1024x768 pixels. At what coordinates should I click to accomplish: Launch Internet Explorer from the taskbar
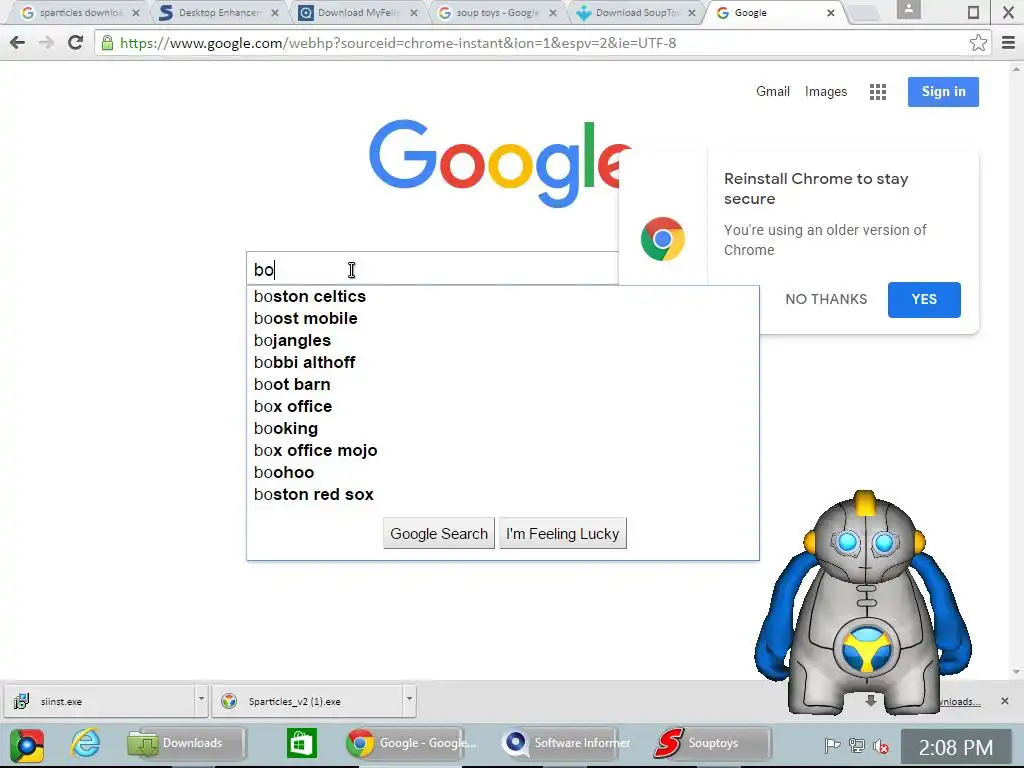coord(86,743)
